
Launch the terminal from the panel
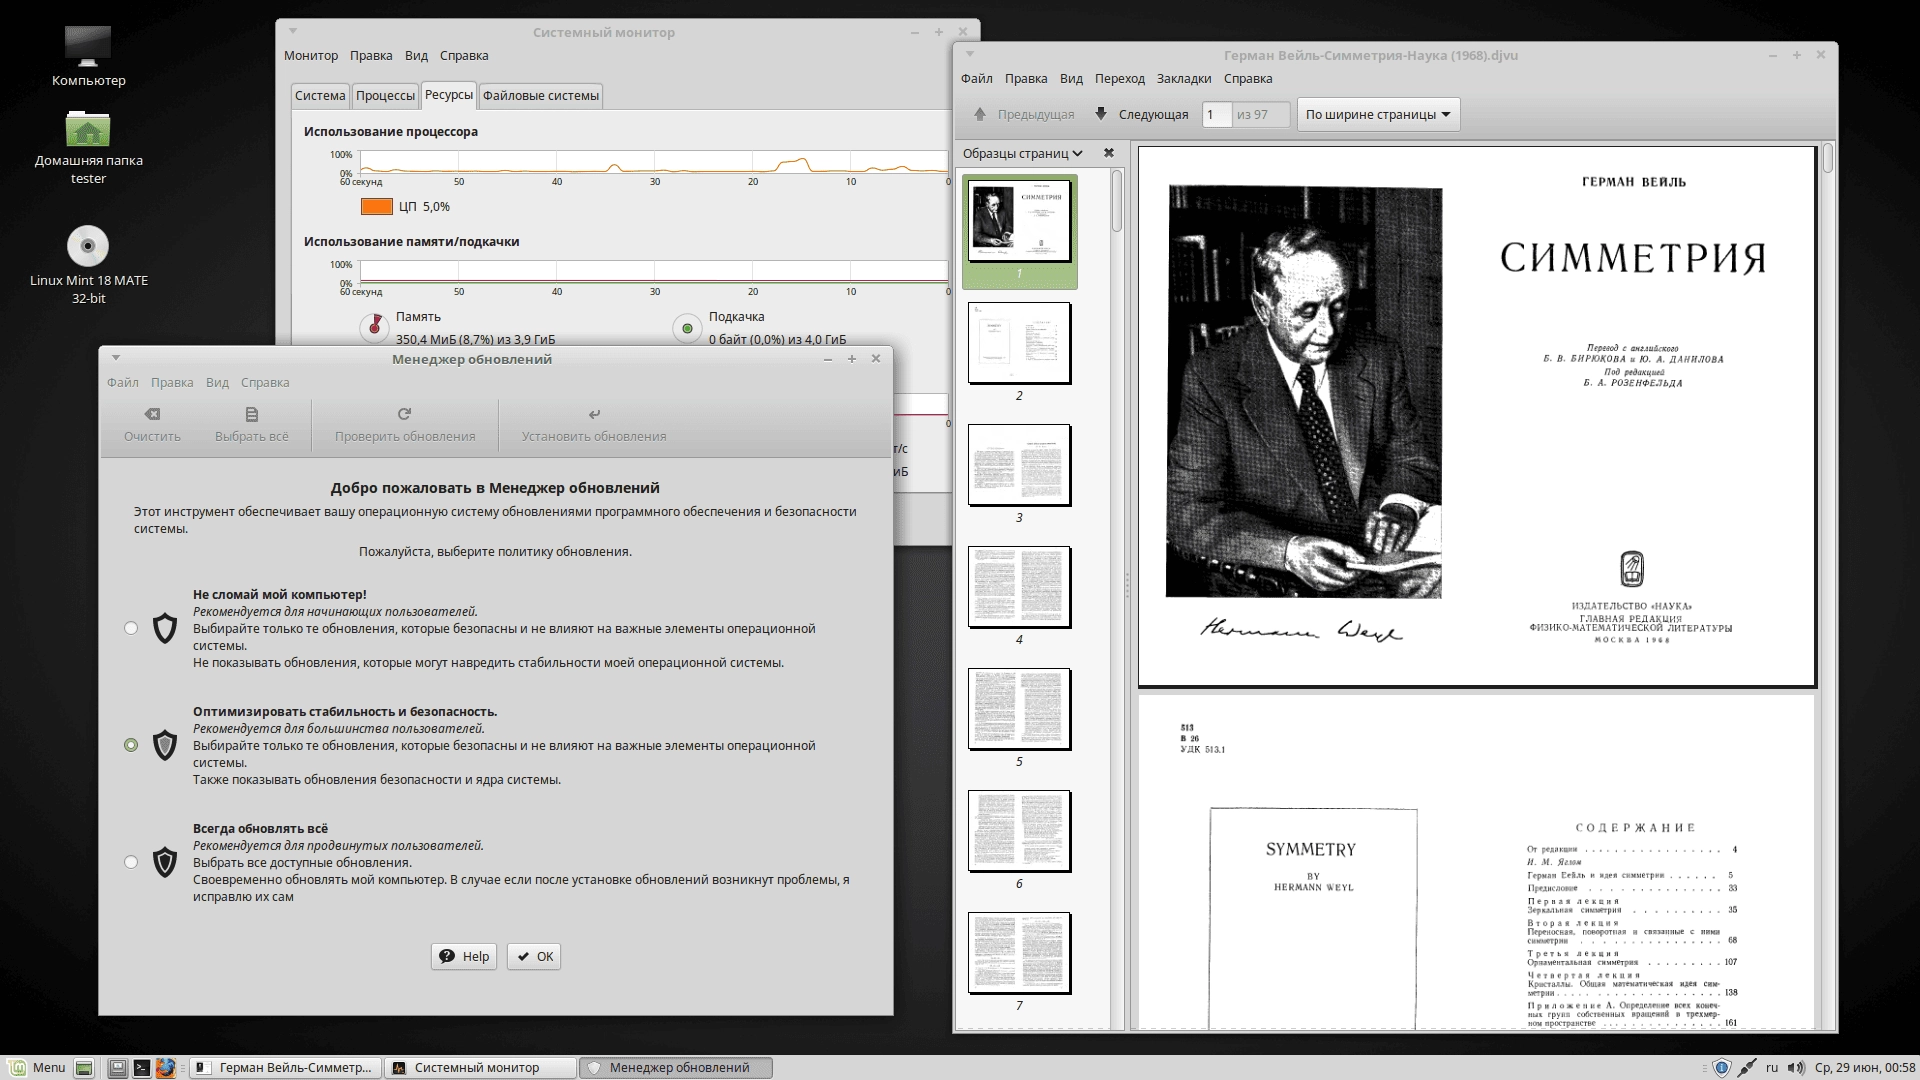click(x=141, y=1068)
